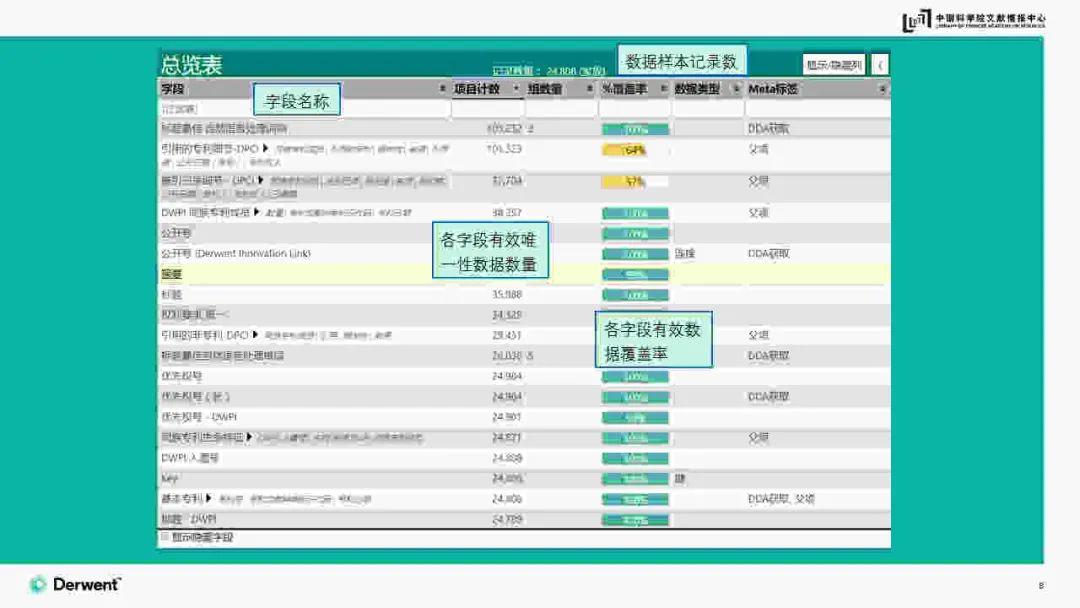
Task: Click the filter icon on Meta标签 column
Action: (x=883, y=89)
